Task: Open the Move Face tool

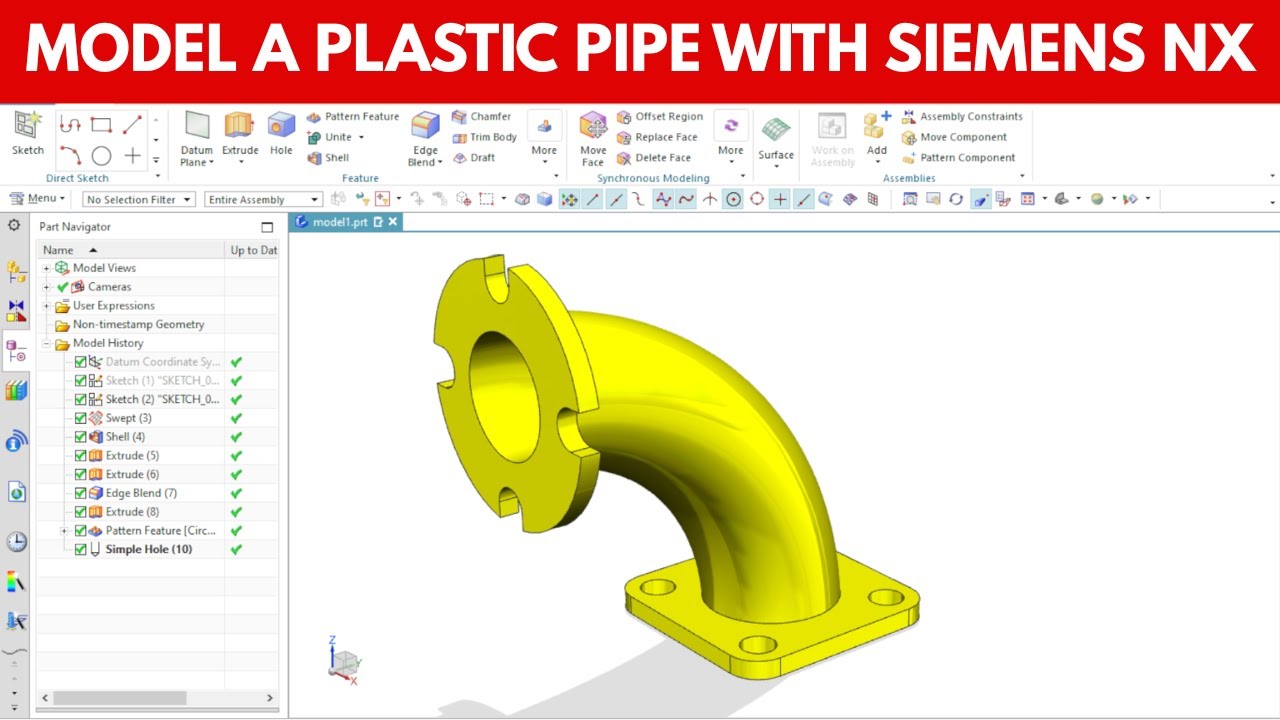Action: 593,138
